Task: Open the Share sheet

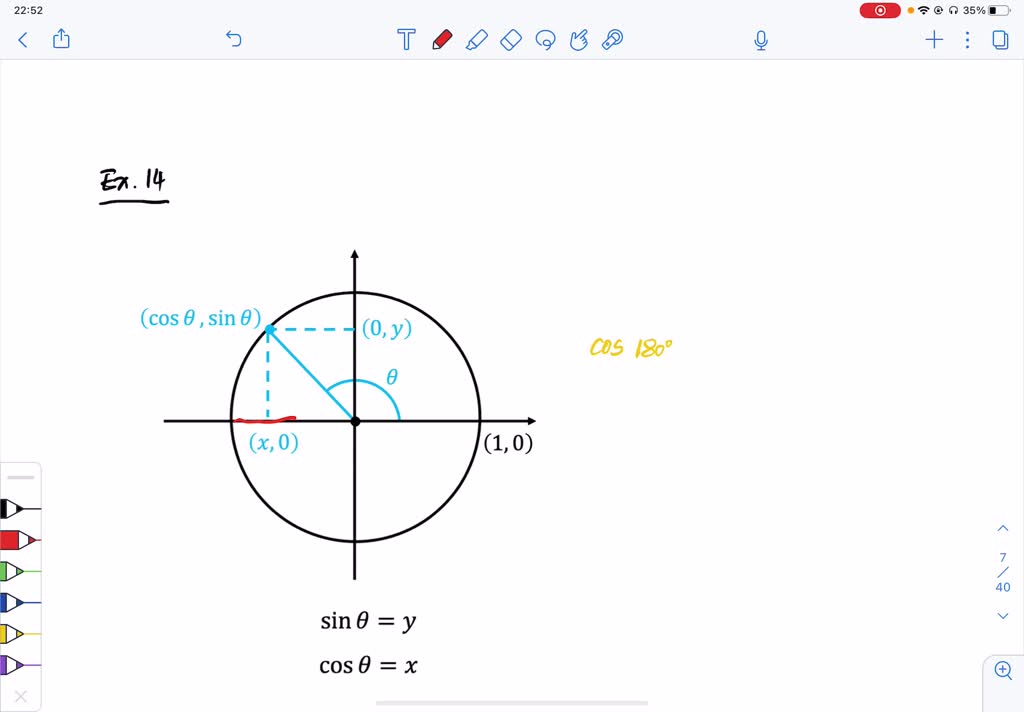Action: click(x=61, y=39)
